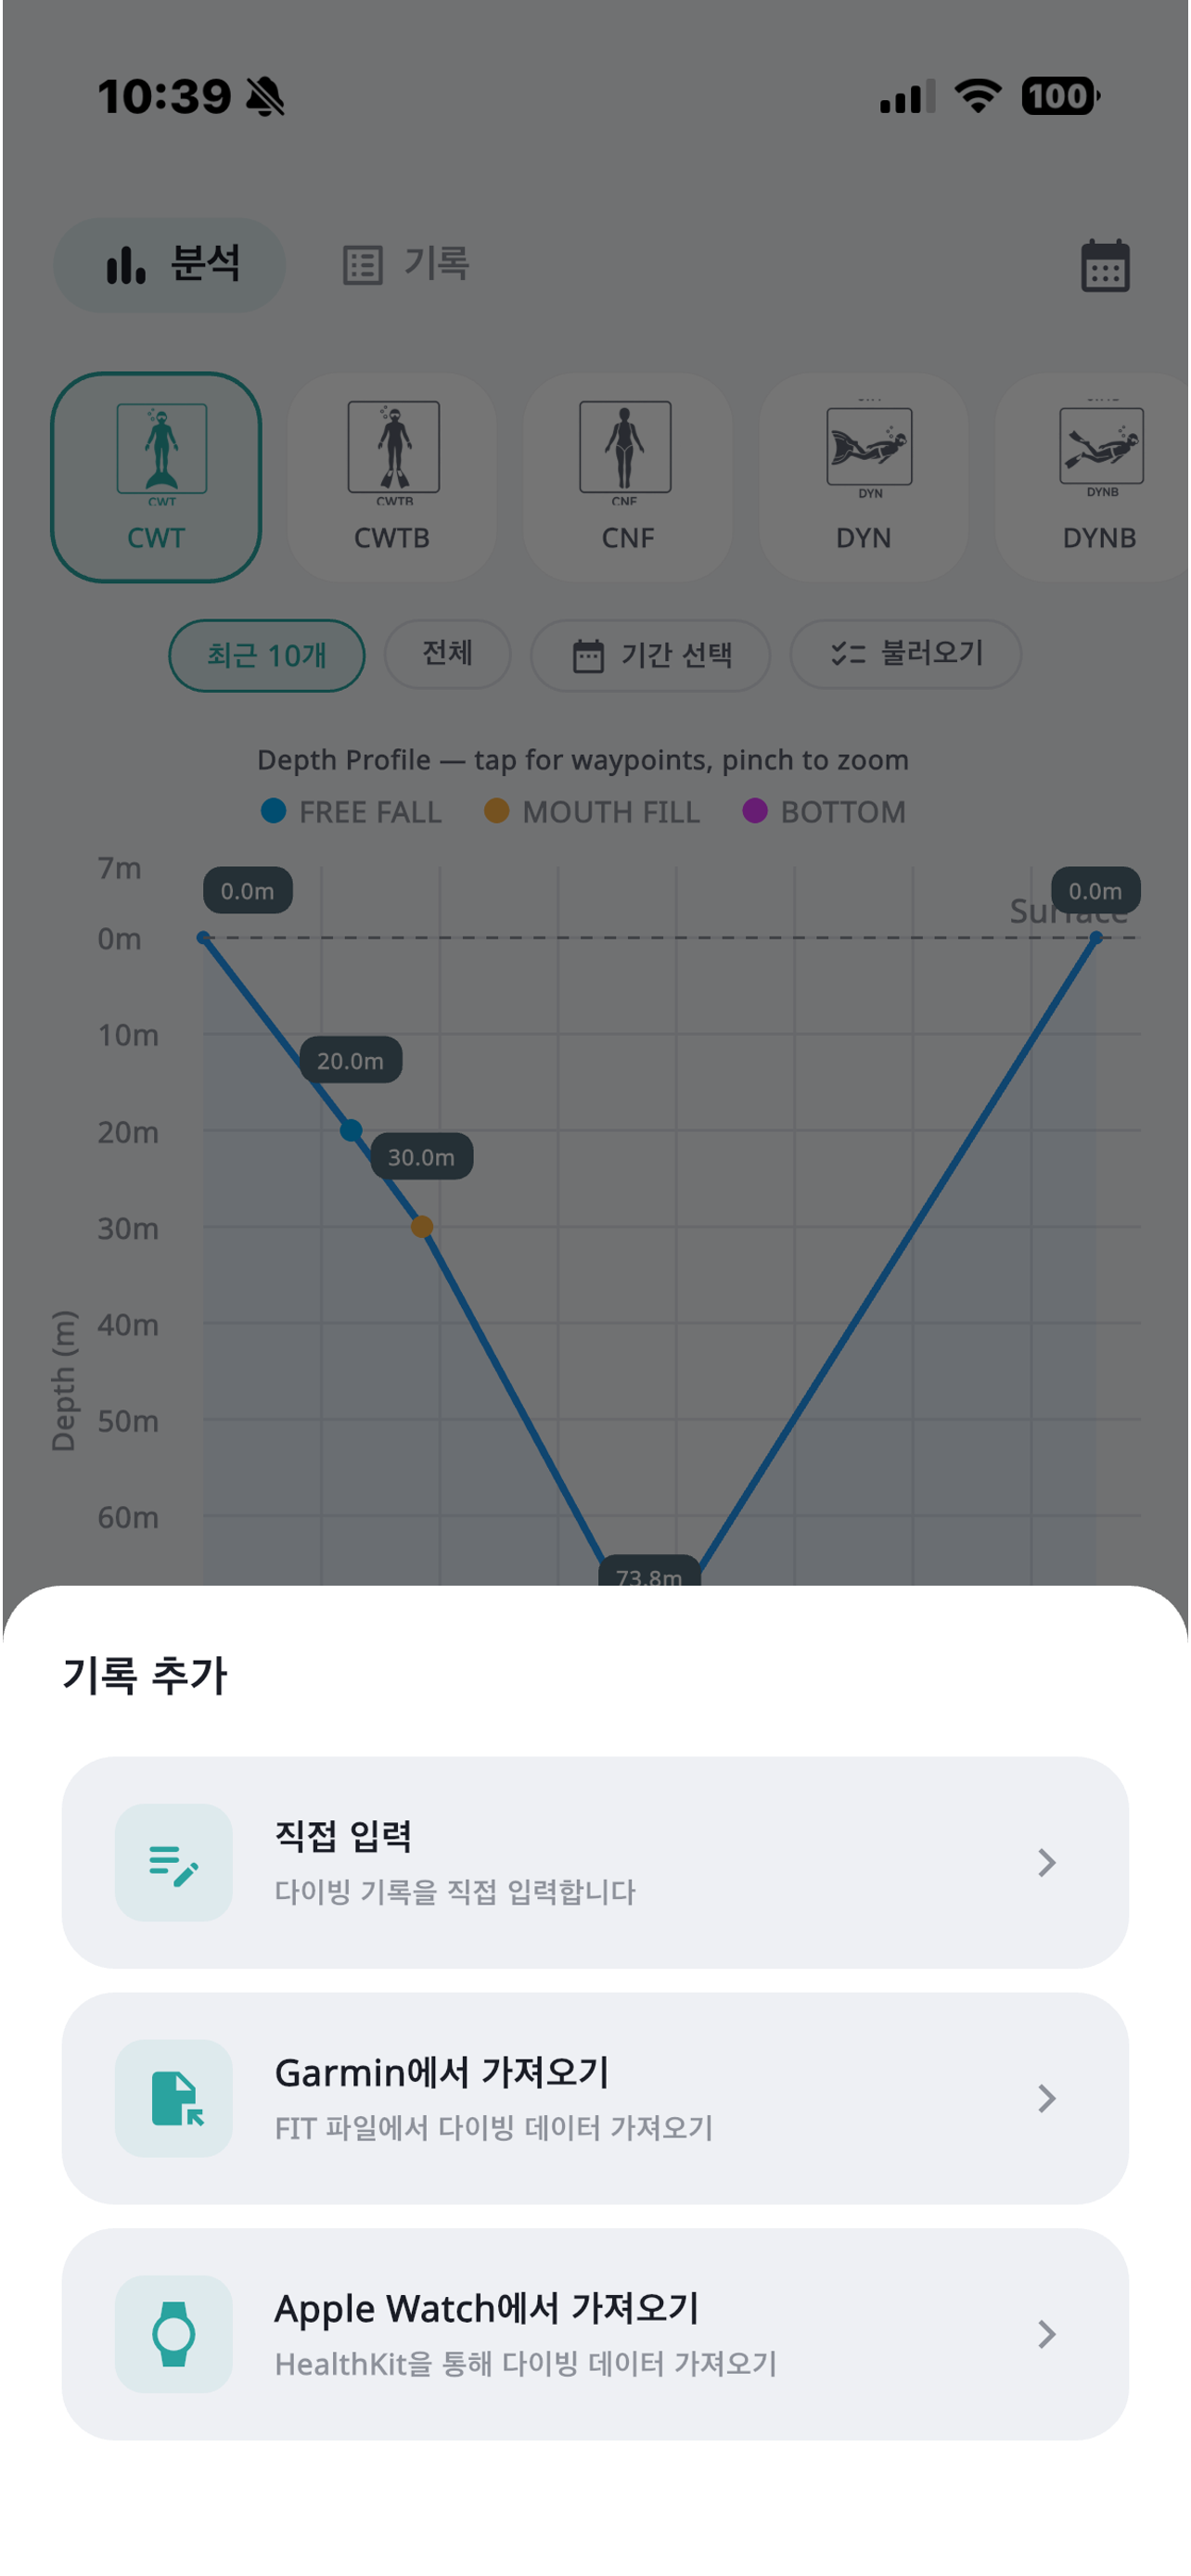Switch to the 분석 tab
1191x2576 pixels.
click(x=170, y=265)
